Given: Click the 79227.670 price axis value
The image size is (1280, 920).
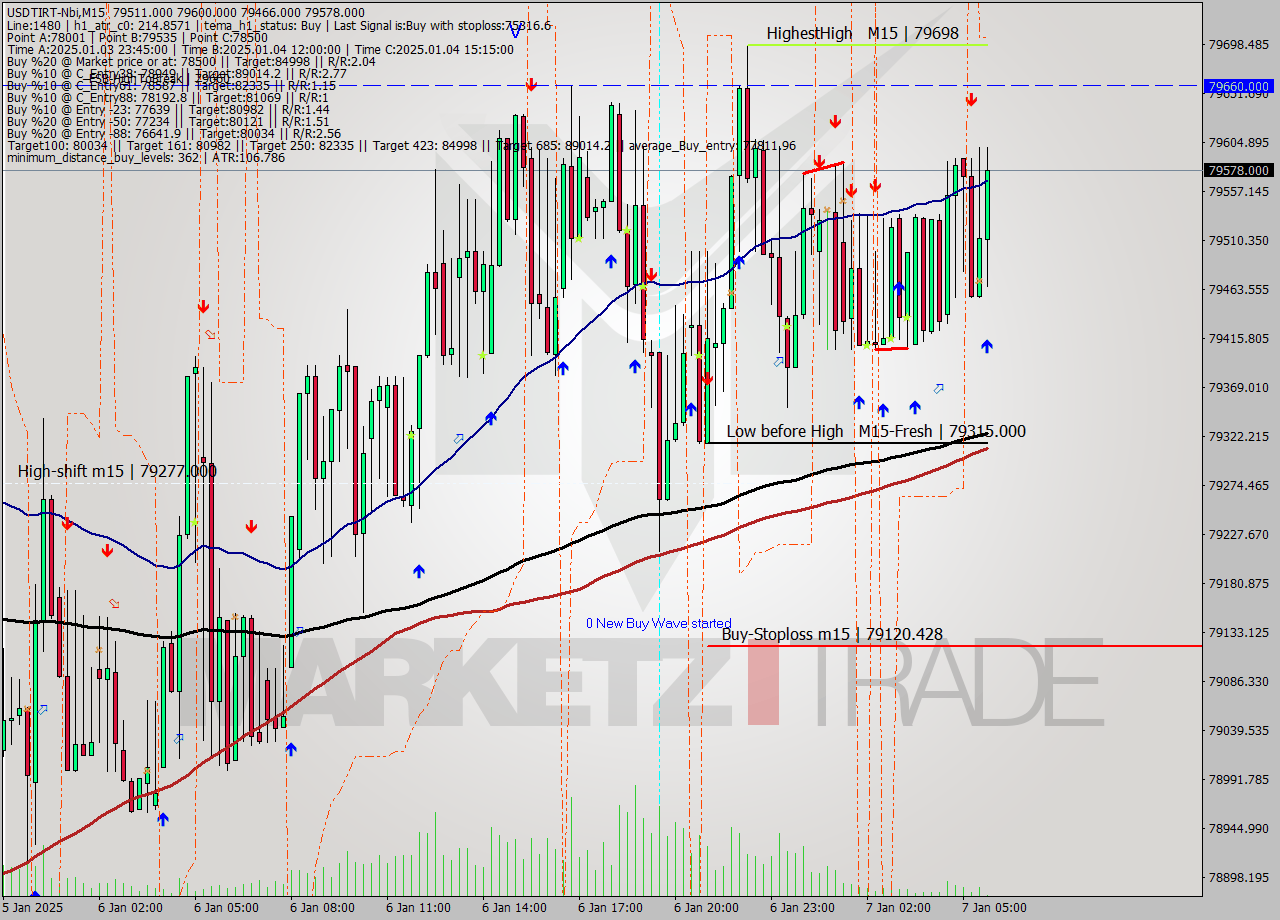Looking at the screenshot, I should pos(1240,534).
